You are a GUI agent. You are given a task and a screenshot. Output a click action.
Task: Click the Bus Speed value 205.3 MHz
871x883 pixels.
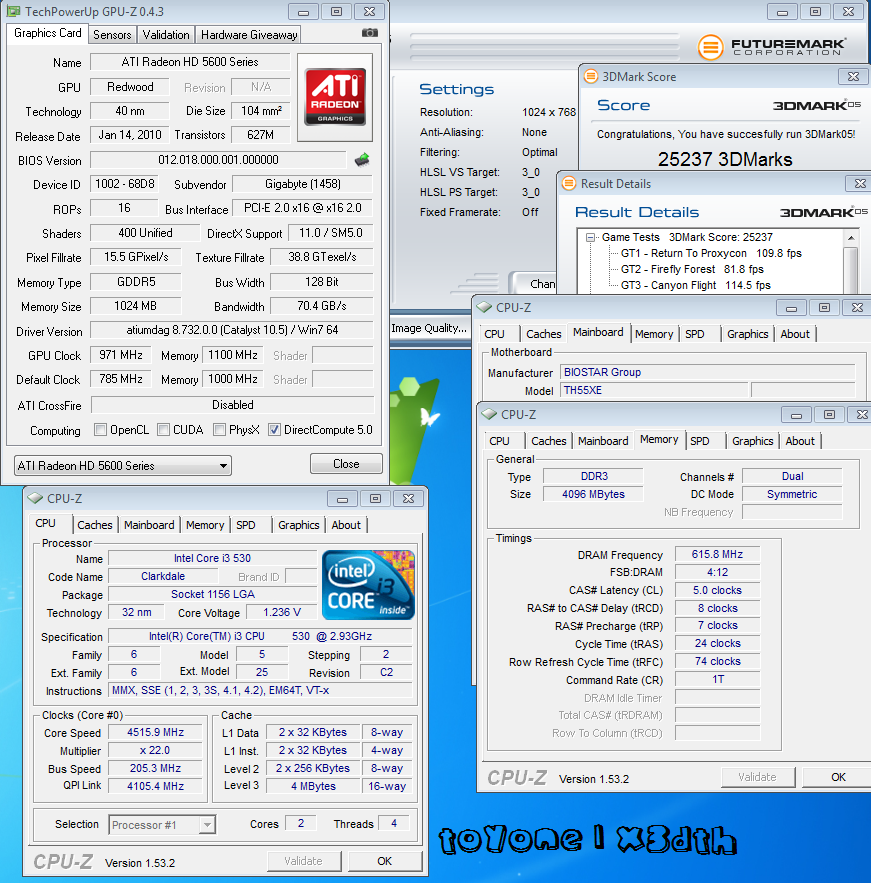point(155,769)
